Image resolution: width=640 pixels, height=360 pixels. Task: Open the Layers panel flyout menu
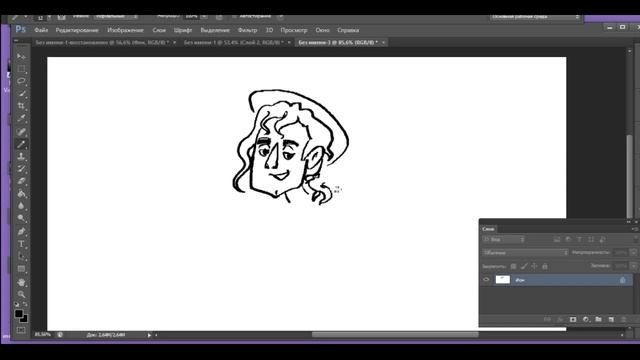click(635, 229)
